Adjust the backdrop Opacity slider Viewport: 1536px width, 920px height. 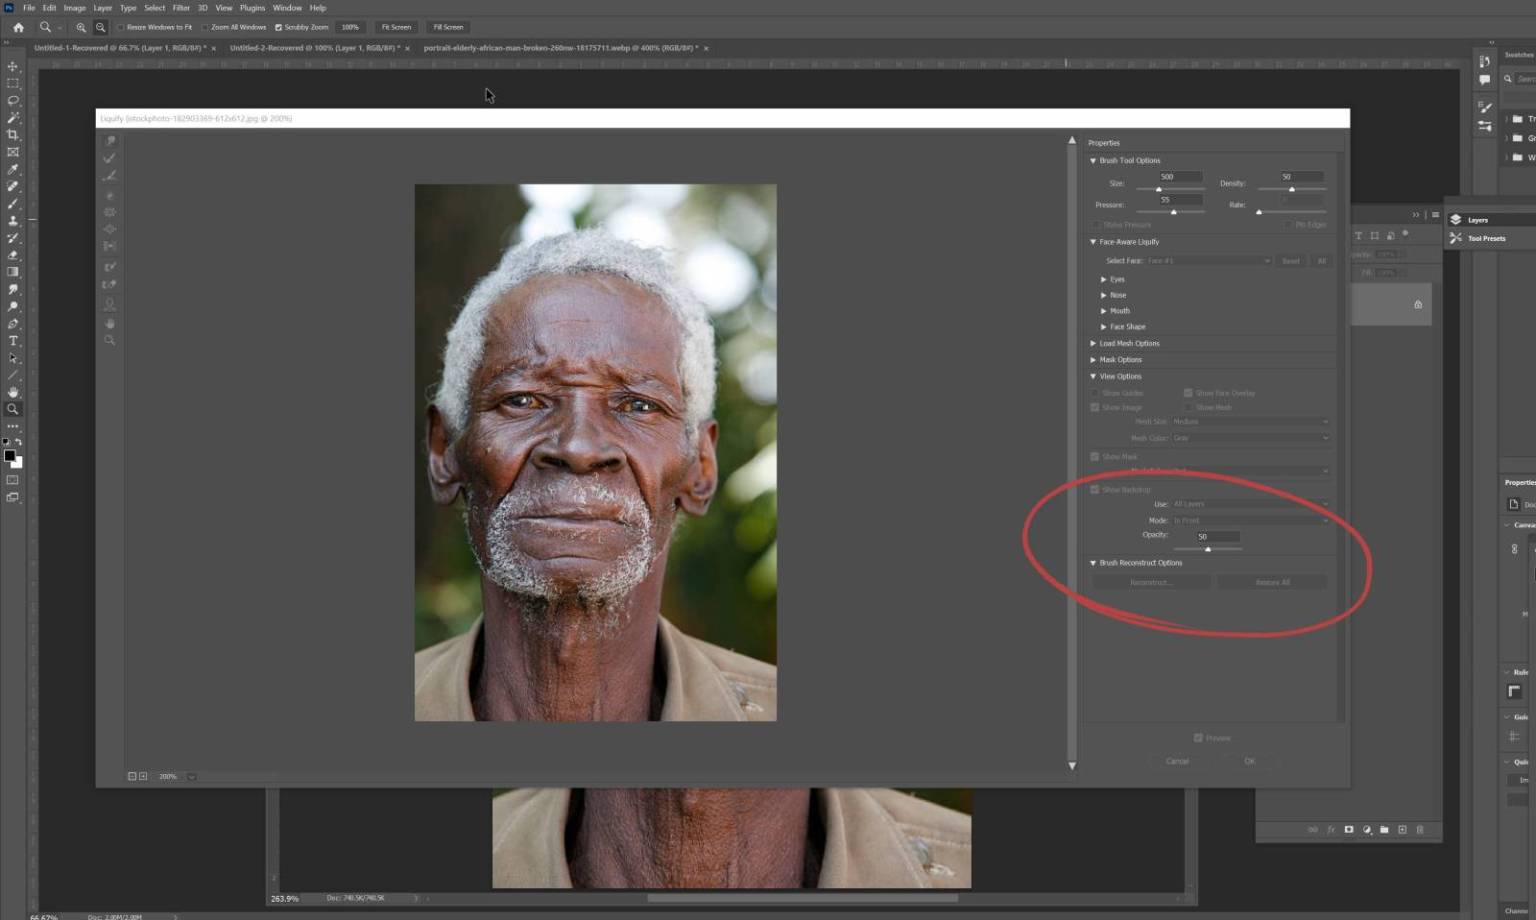(x=1208, y=549)
